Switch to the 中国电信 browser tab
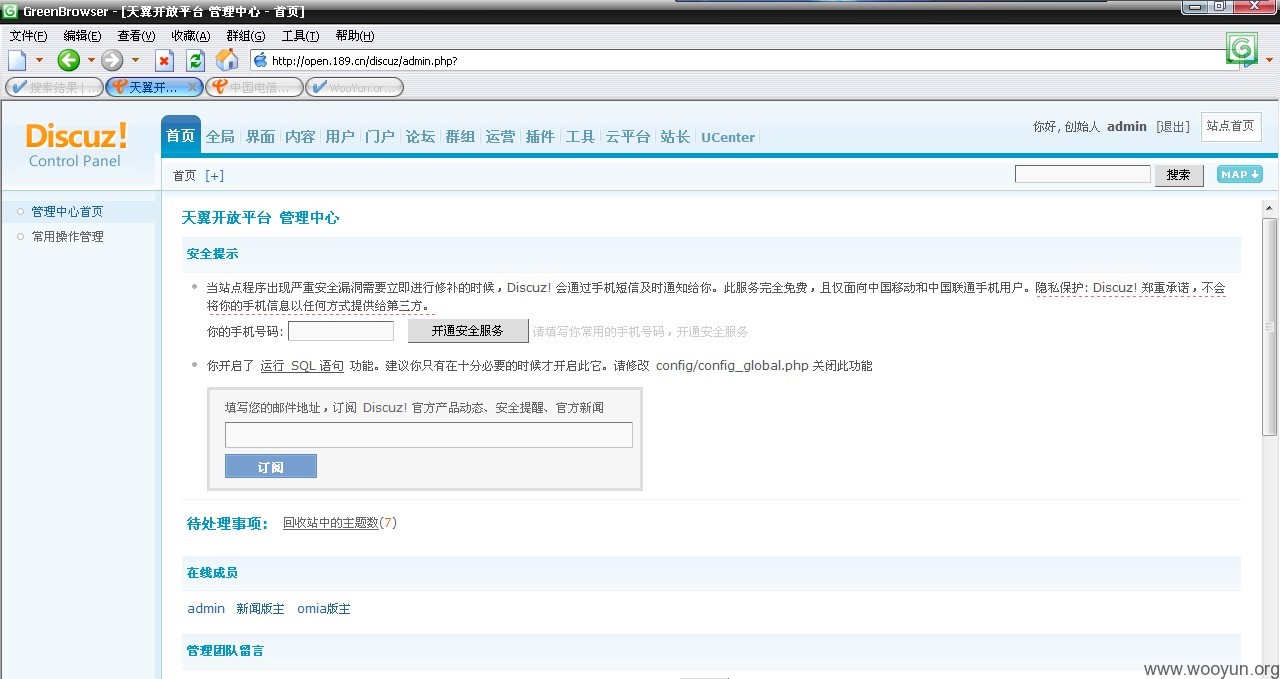Screen dimensions: 1280x679 pos(254,87)
